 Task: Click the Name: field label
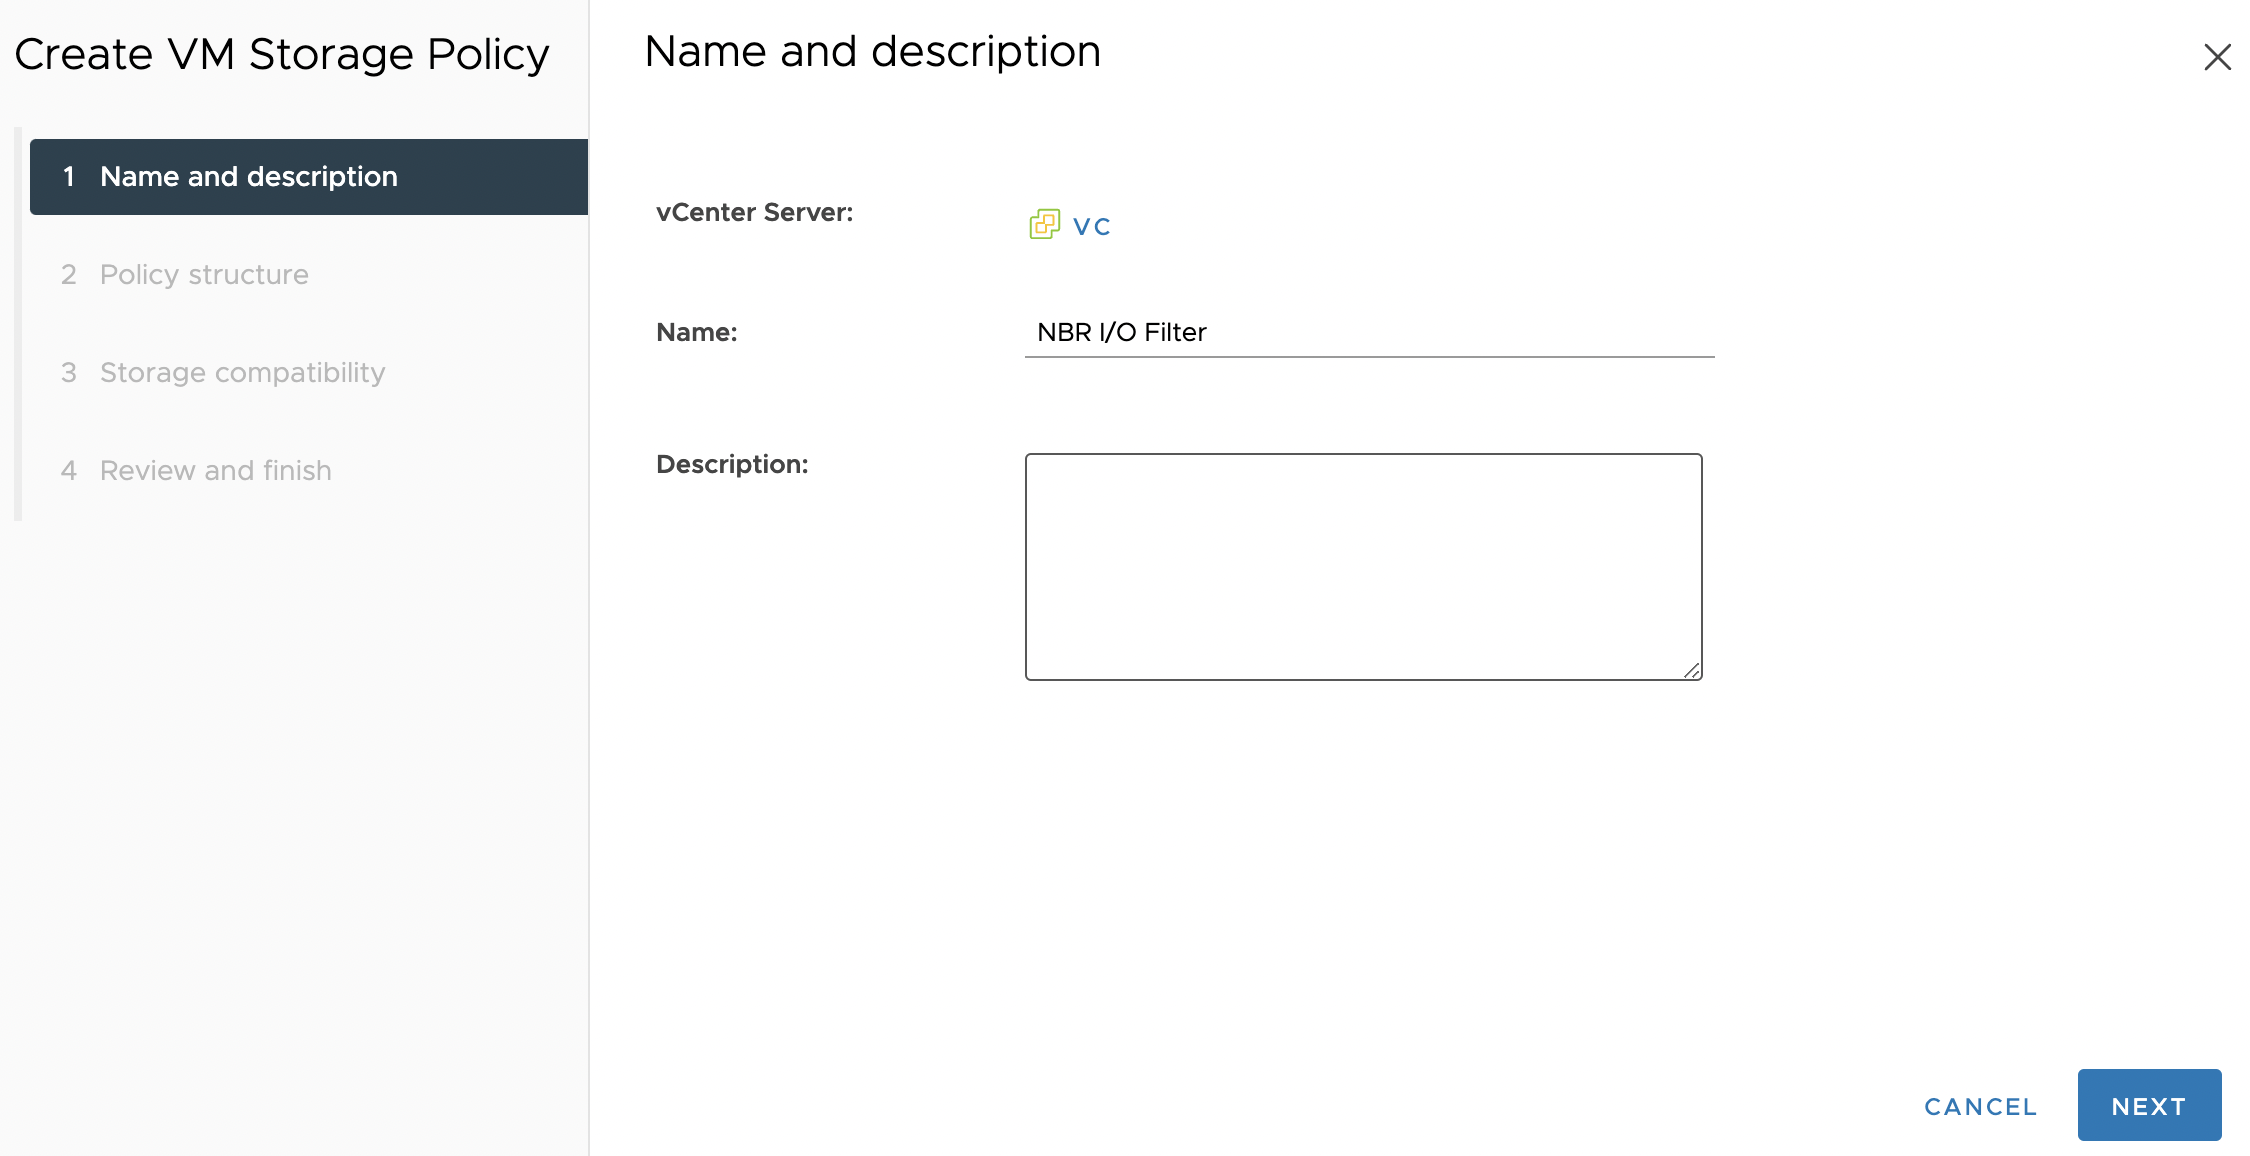point(696,332)
